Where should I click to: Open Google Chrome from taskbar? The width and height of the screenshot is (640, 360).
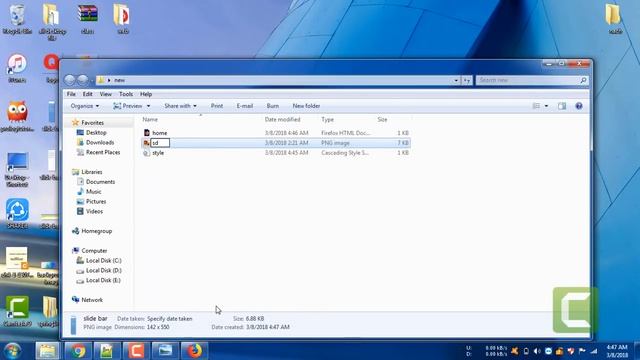(x=78, y=351)
